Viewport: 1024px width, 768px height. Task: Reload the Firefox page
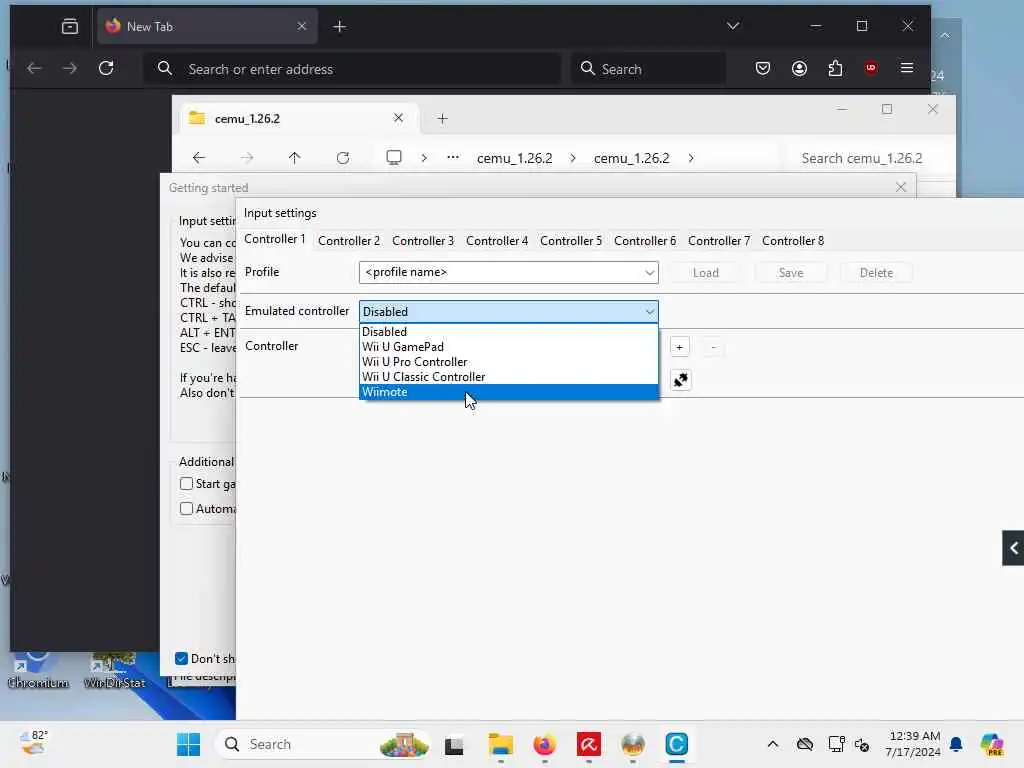coord(106,69)
